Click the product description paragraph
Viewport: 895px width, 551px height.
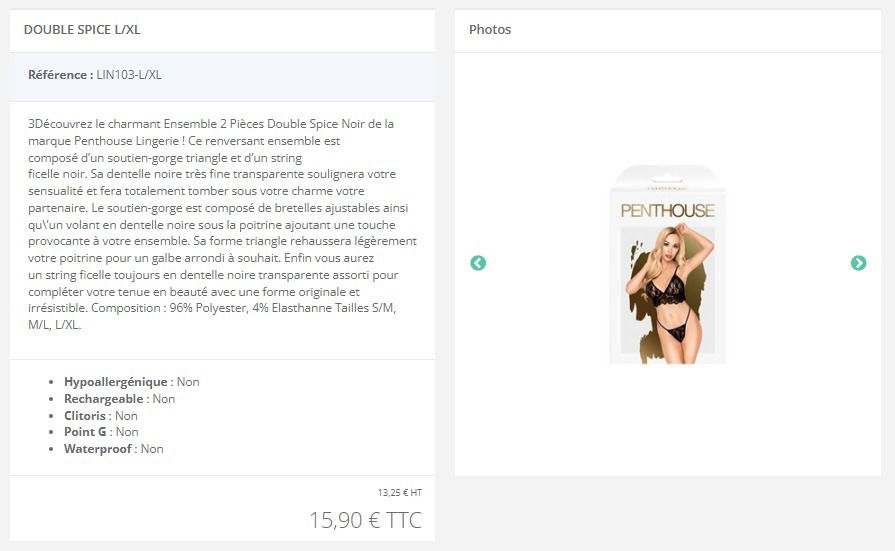pos(223,224)
